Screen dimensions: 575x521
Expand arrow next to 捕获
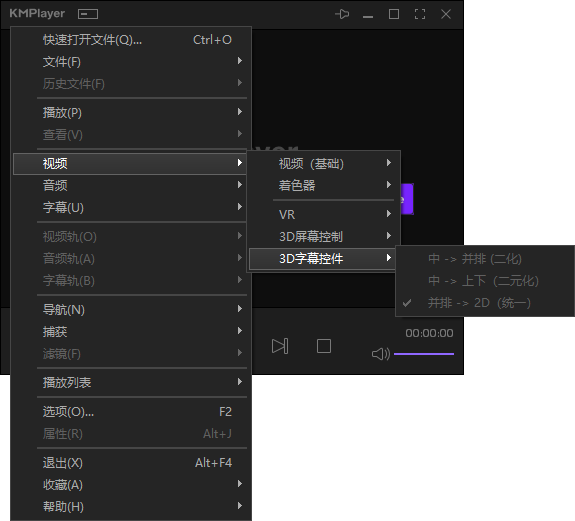click(x=240, y=331)
